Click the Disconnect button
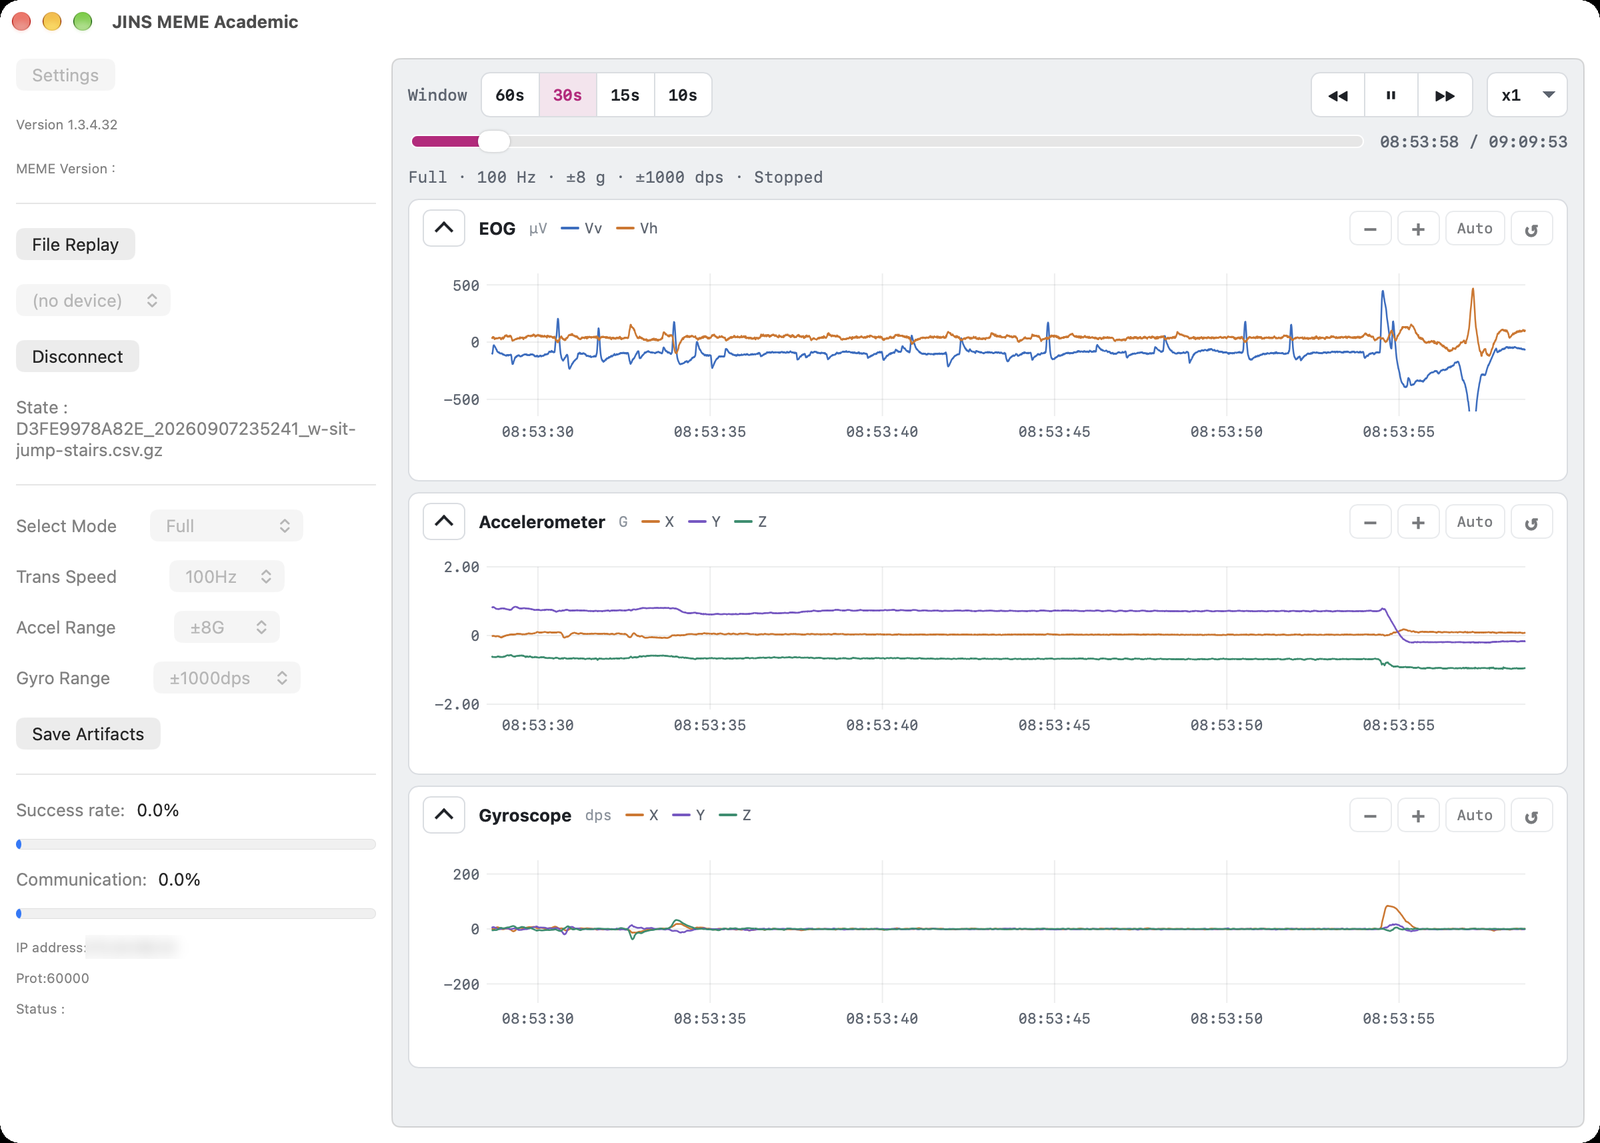Image resolution: width=1600 pixels, height=1143 pixels. 77,356
